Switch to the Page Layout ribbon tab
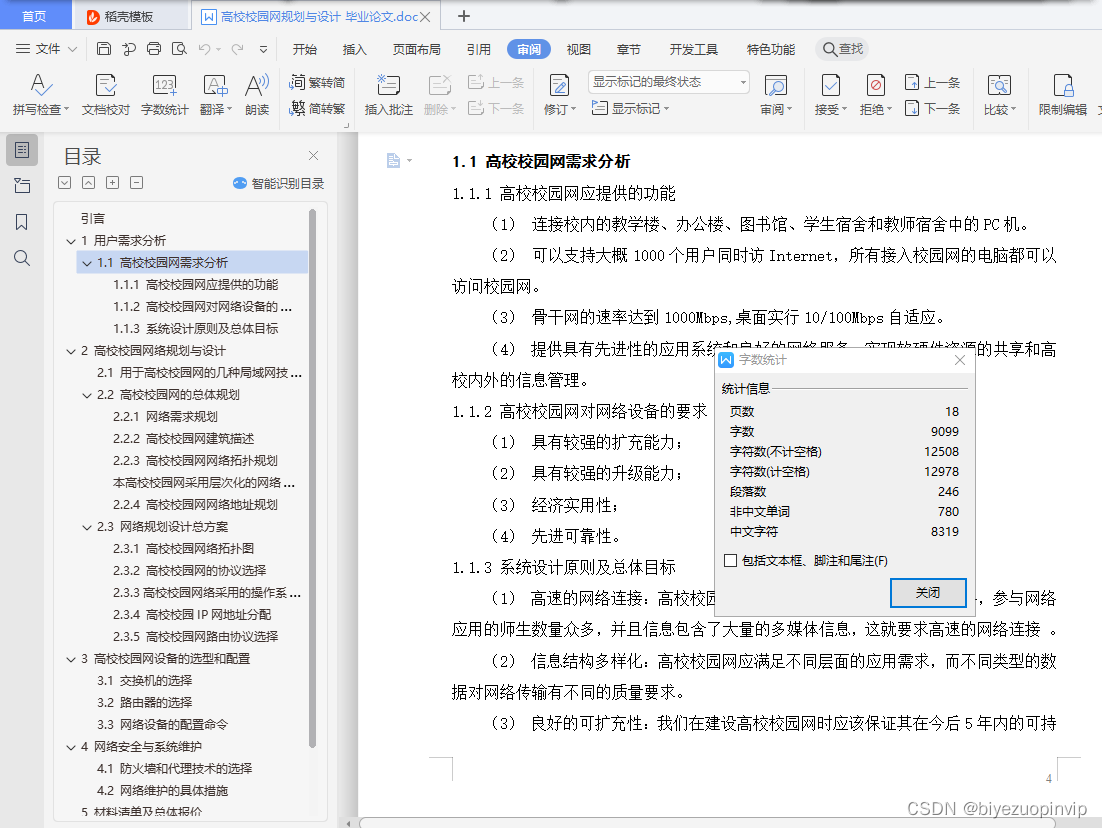The height and width of the screenshot is (828, 1102). [x=417, y=49]
